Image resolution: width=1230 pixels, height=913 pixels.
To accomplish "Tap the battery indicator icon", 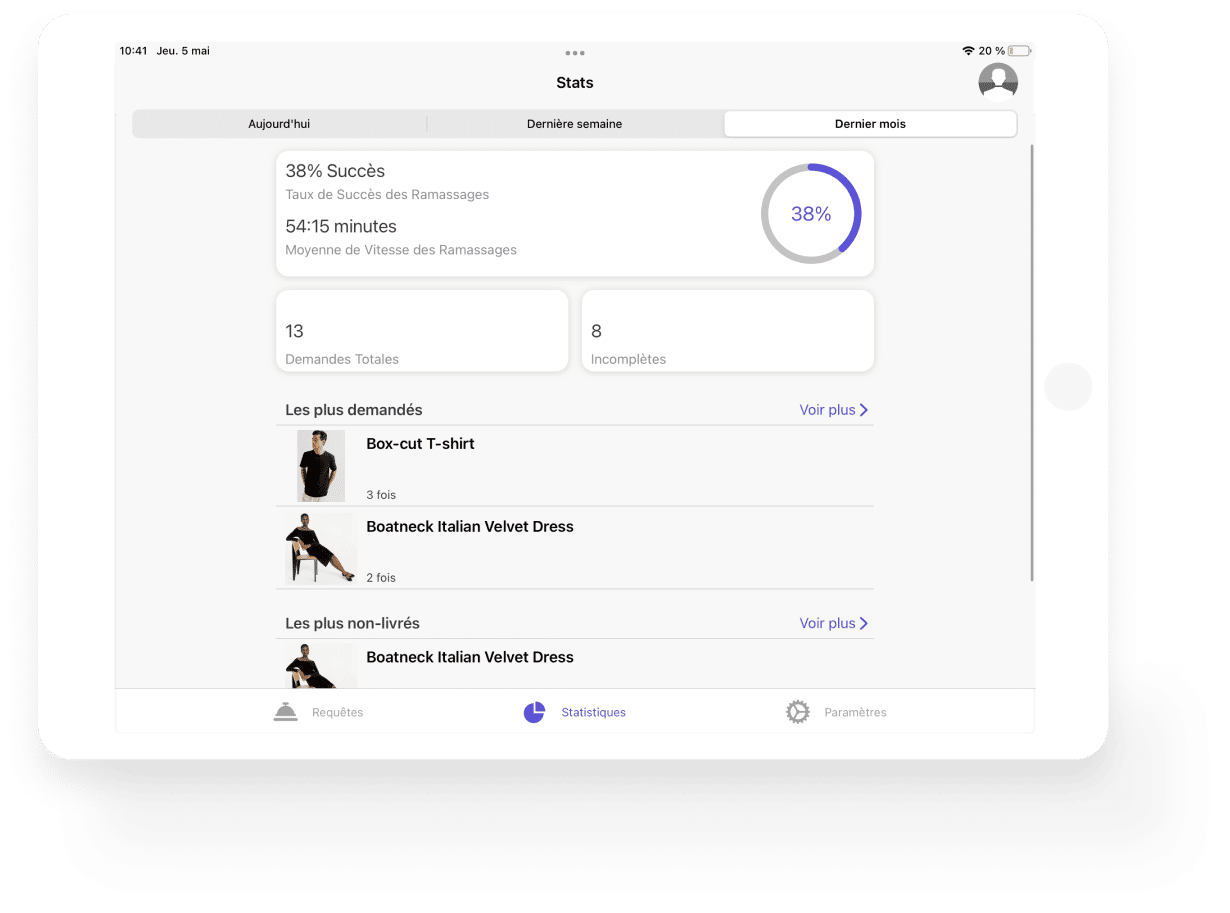I will (1019, 51).
